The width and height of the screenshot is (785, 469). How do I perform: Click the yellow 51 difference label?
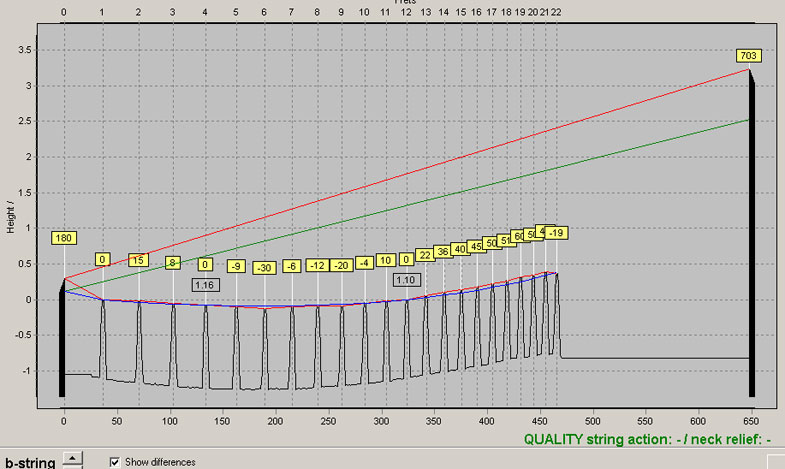[506, 240]
